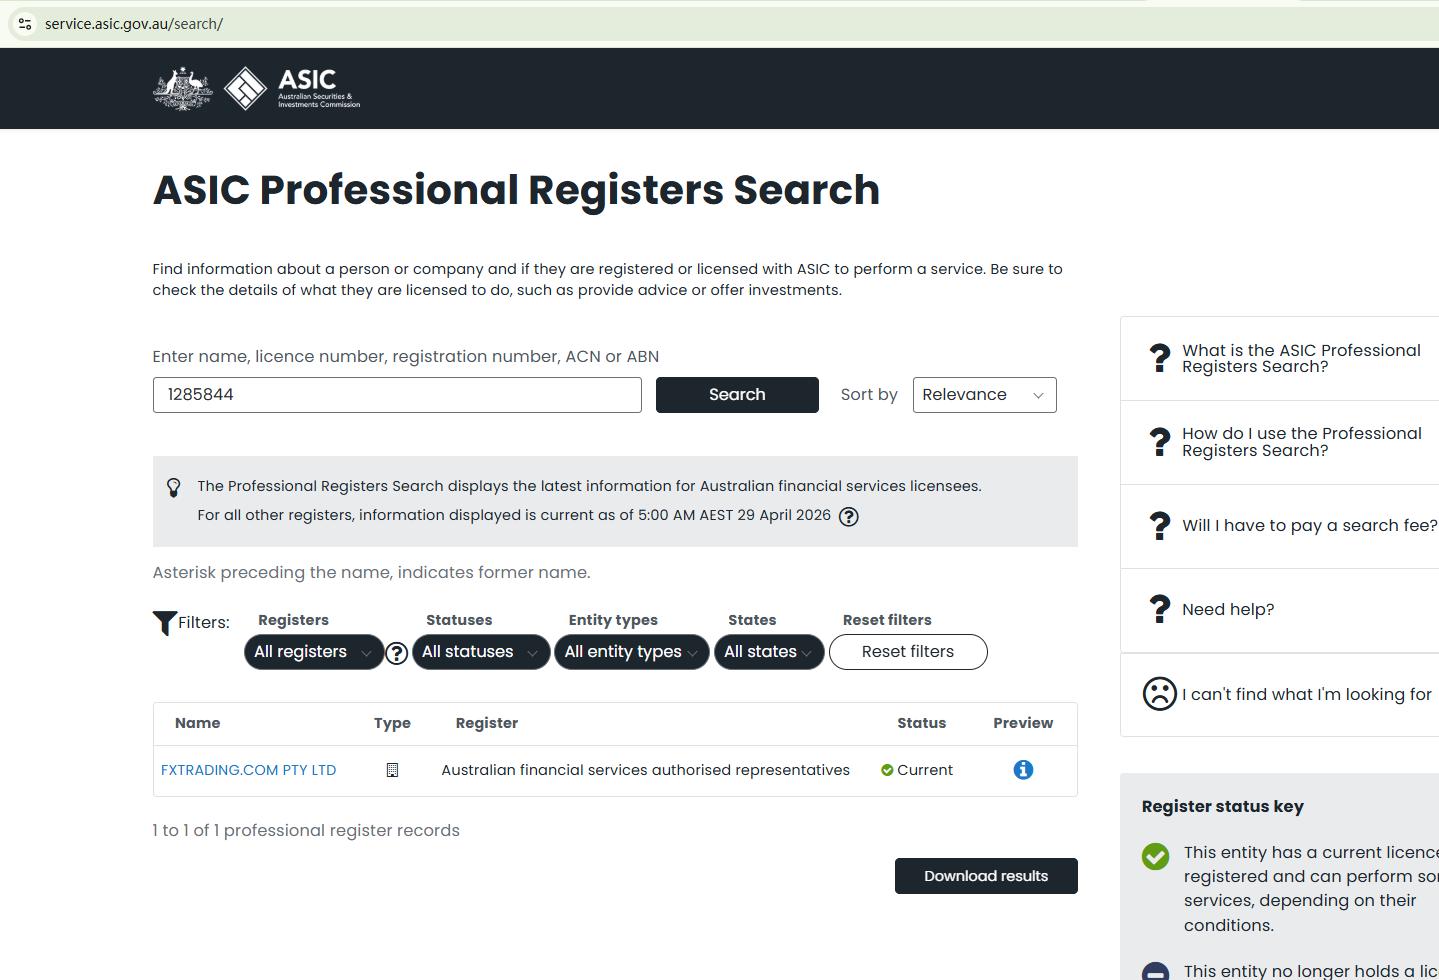Open the All statuses filter dropdown
The image size is (1439, 980).
point(481,652)
